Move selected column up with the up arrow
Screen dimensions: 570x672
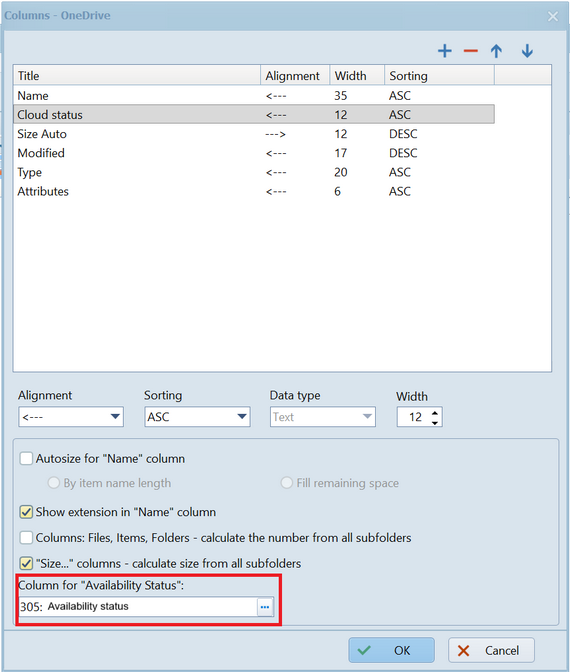point(496,51)
